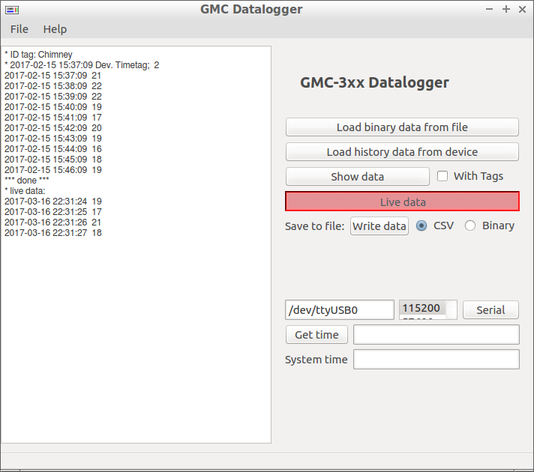534x472 pixels.
Task: Click log row 2017-02-15 15:44:09 16
Action: (x=53, y=149)
